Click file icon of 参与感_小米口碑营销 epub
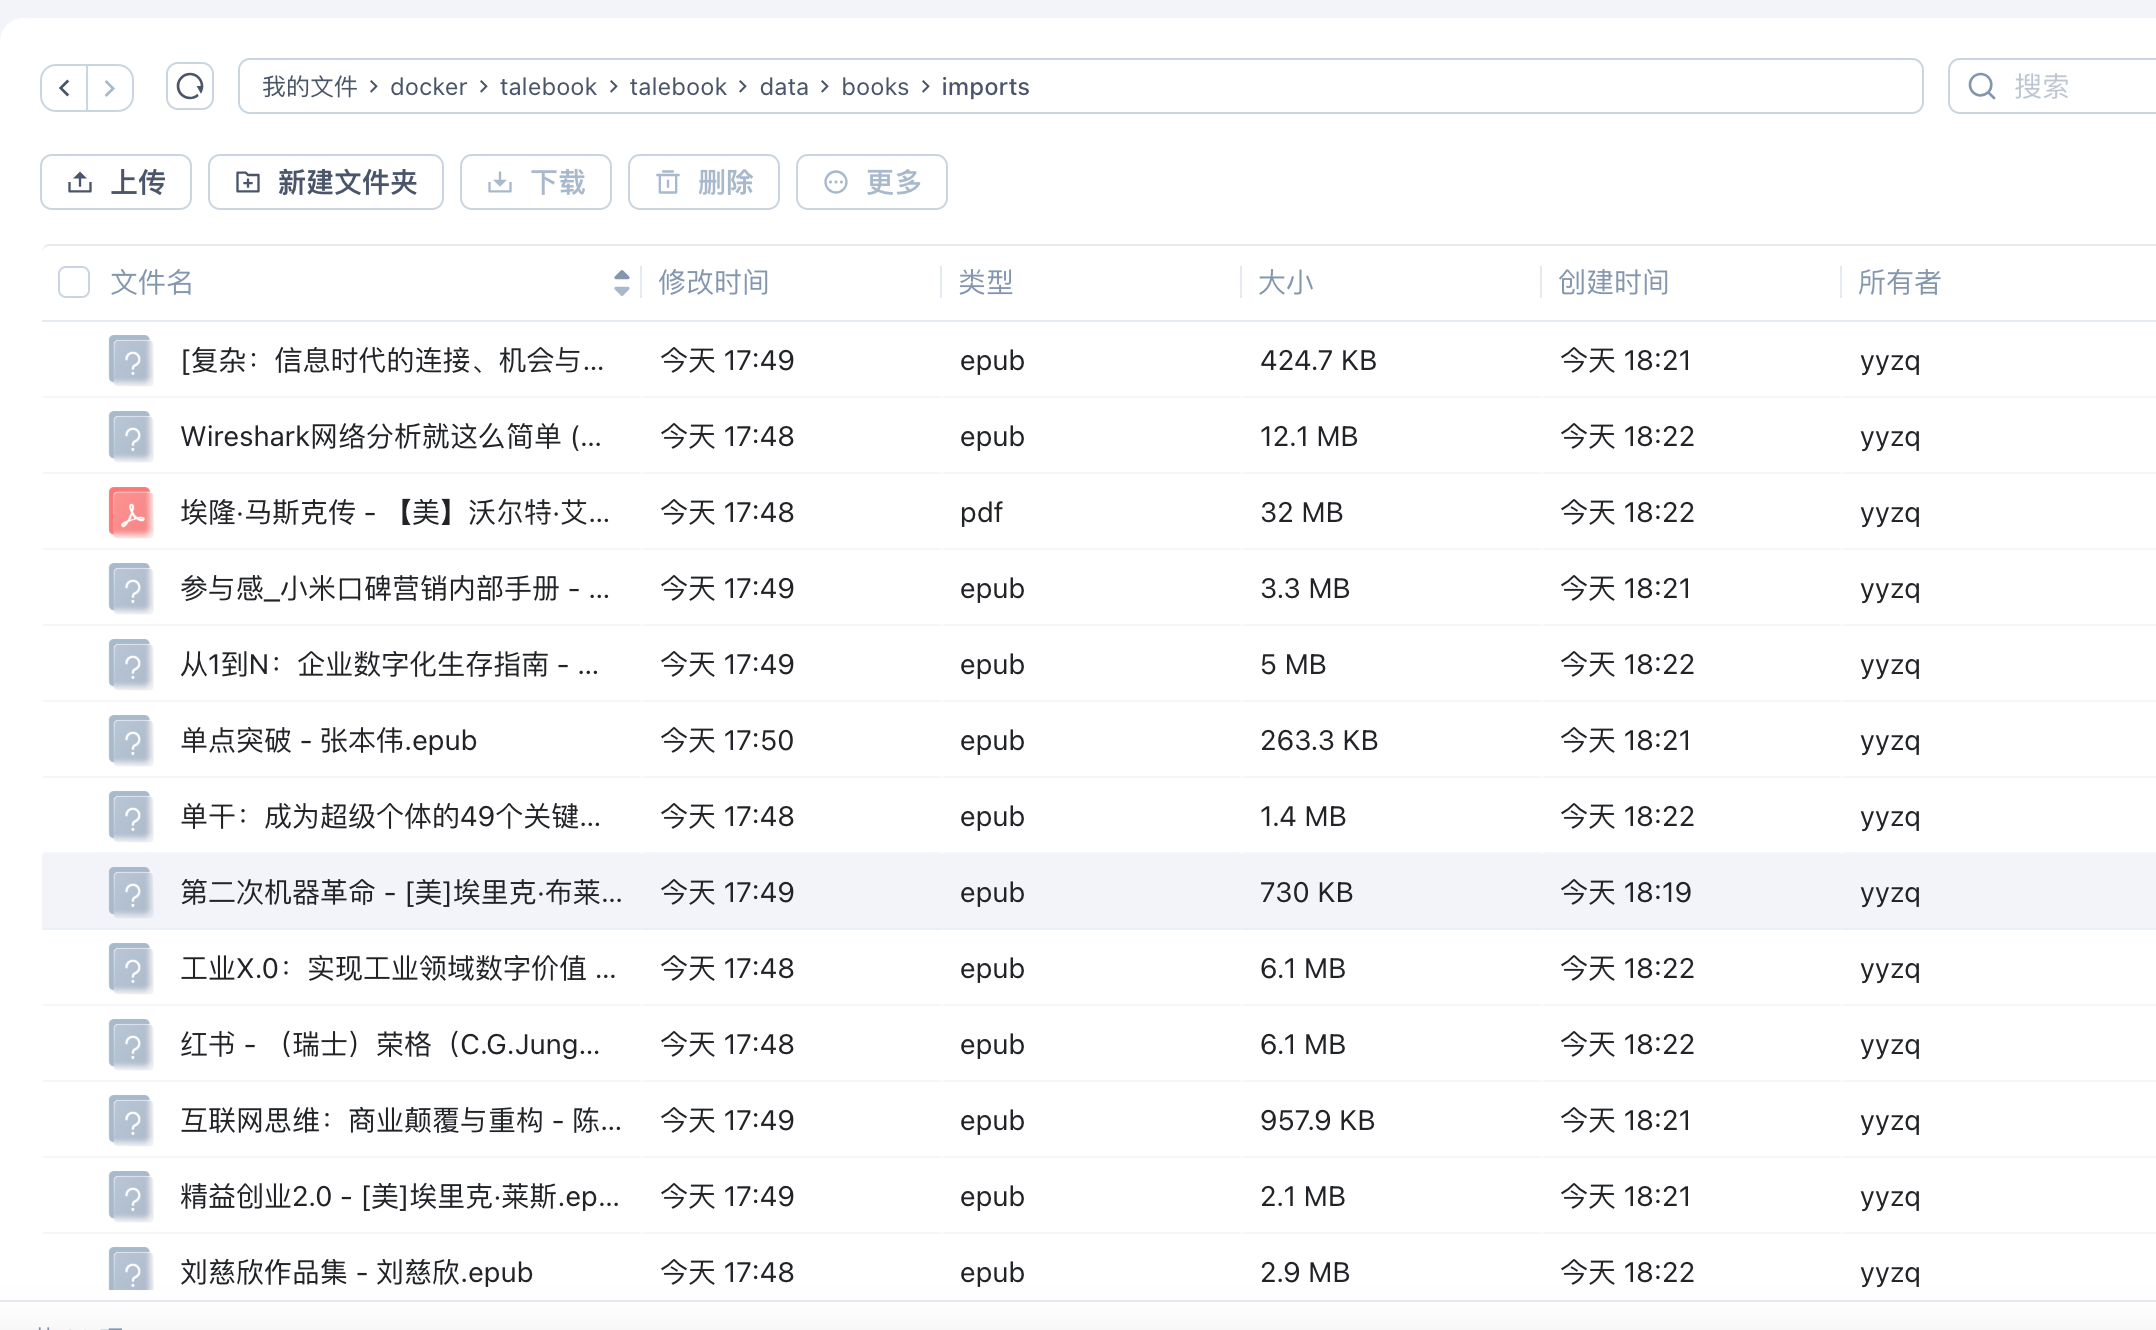 coord(131,588)
